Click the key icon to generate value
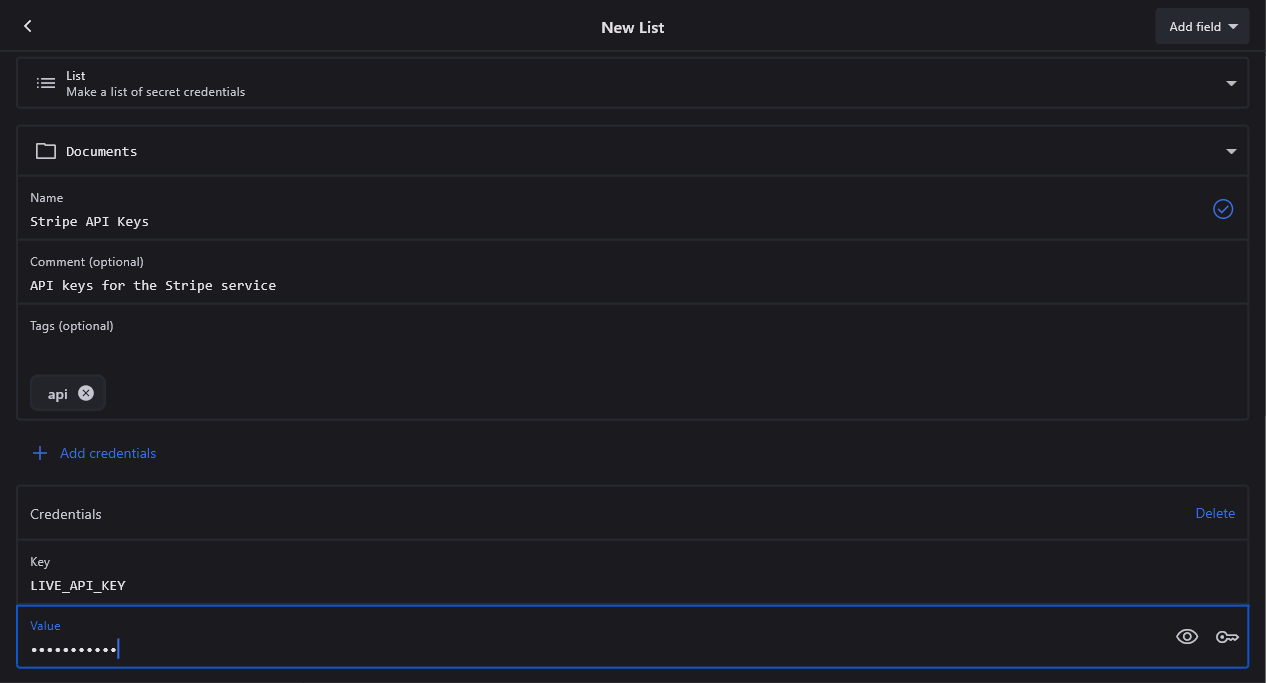This screenshot has height=683, width=1266. coord(1227,637)
